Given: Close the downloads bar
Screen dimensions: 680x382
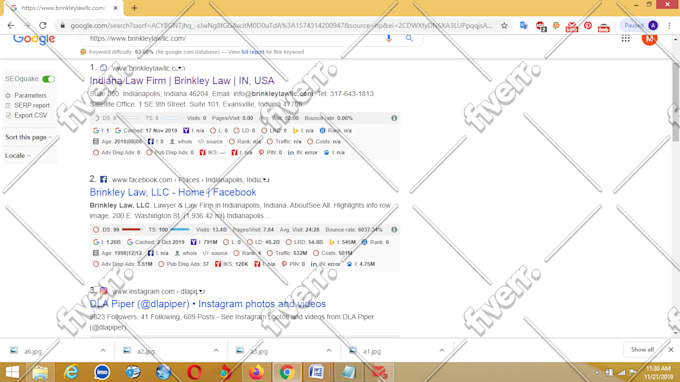Looking at the screenshot, I should [670, 349].
